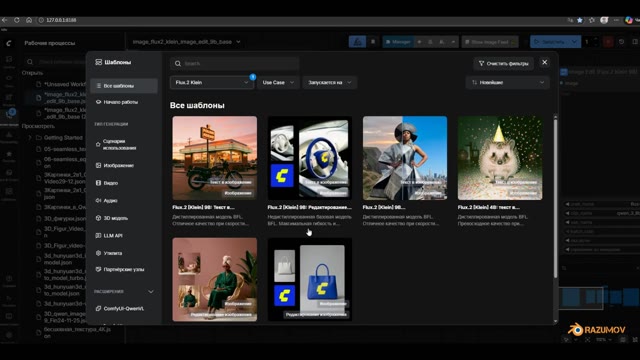Select the Аудио category icon

pyautogui.click(x=98, y=200)
